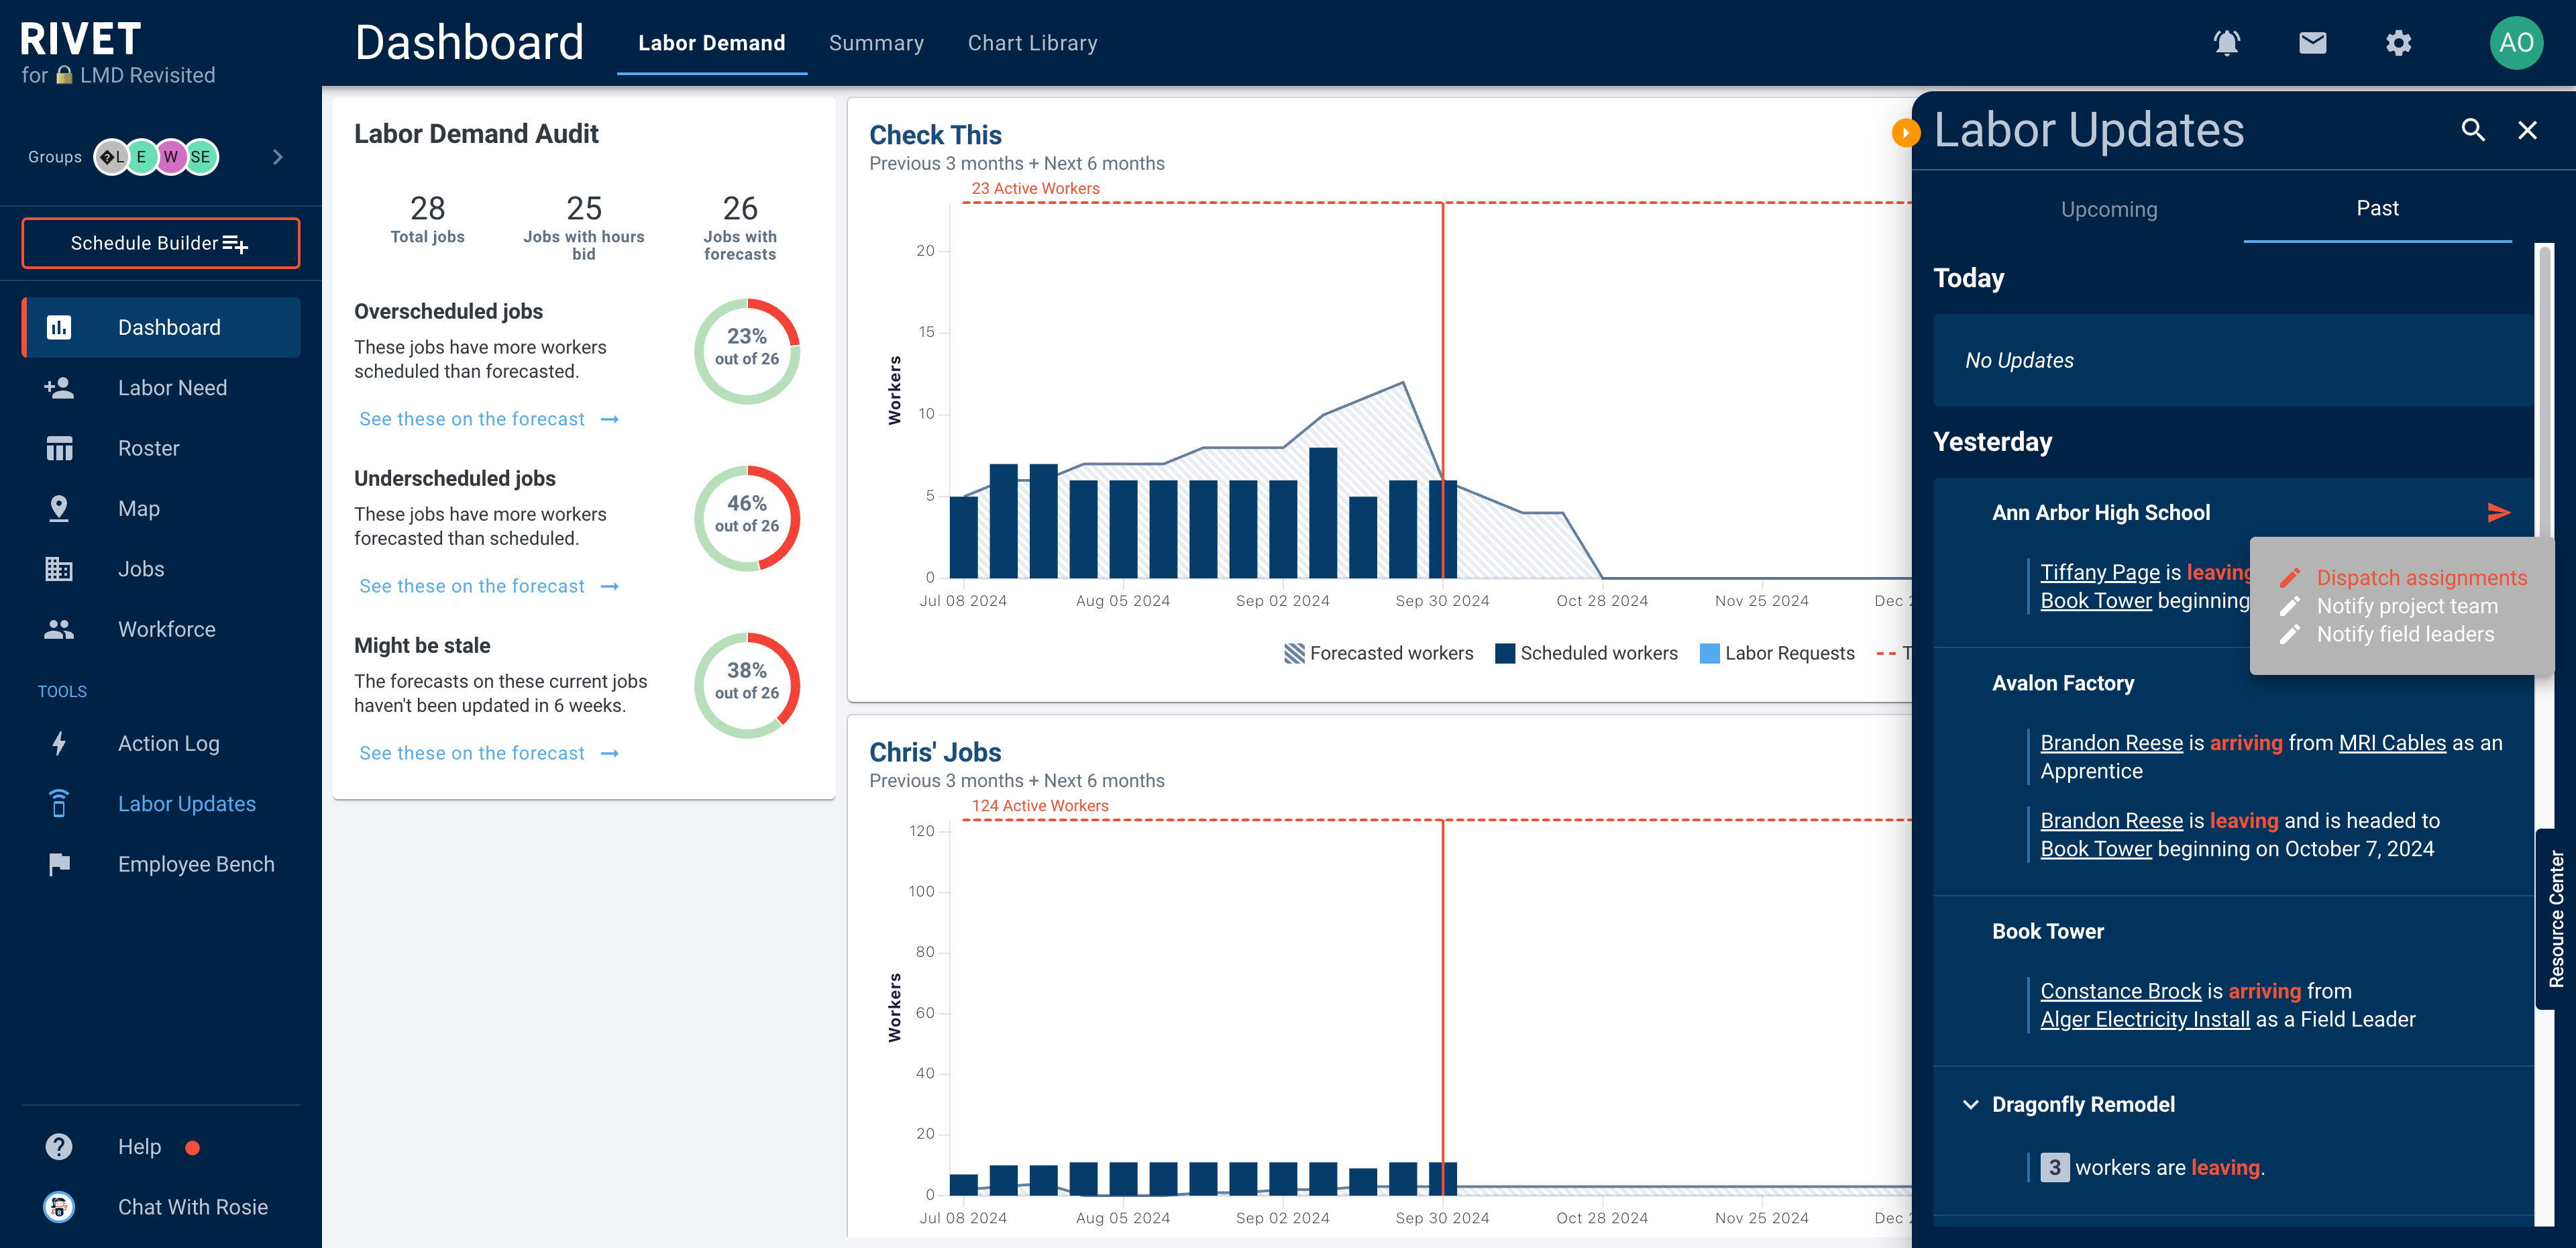This screenshot has height=1248, width=2576.
Task: Click the W group badge
Action: tap(171, 157)
